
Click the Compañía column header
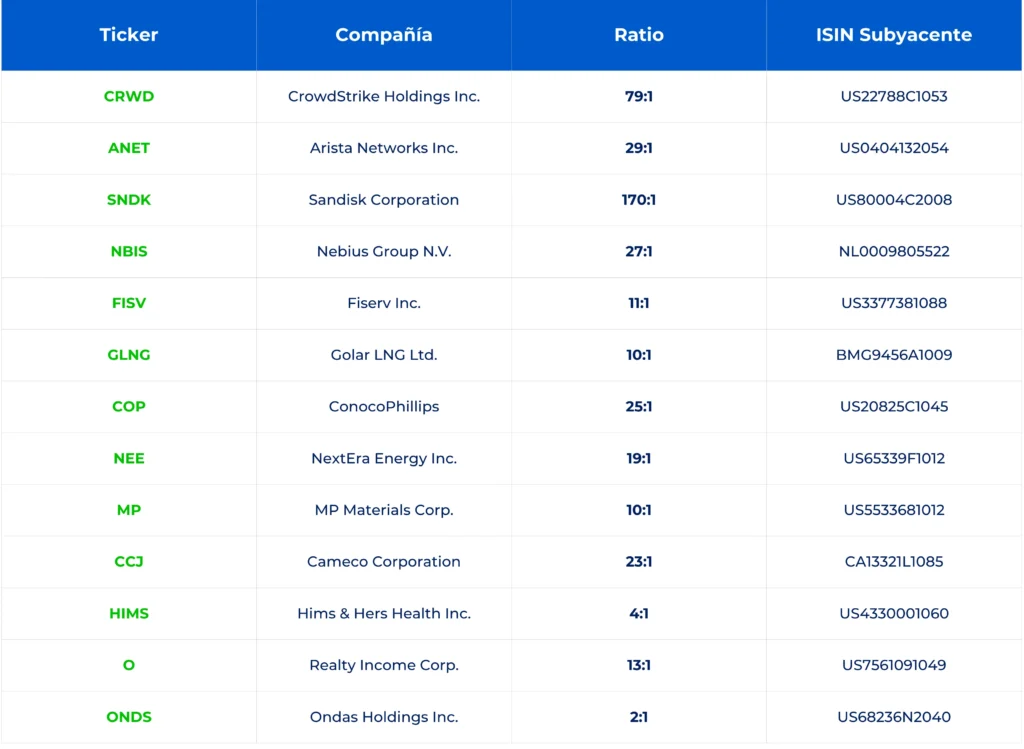tap(384, 35)
